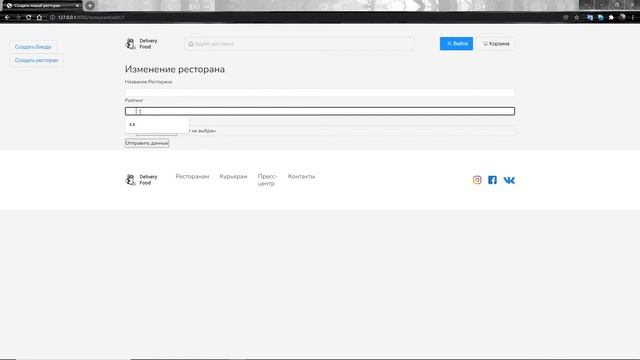
Task: Open a new browser tab with plus
Action: tap(90, 6)
